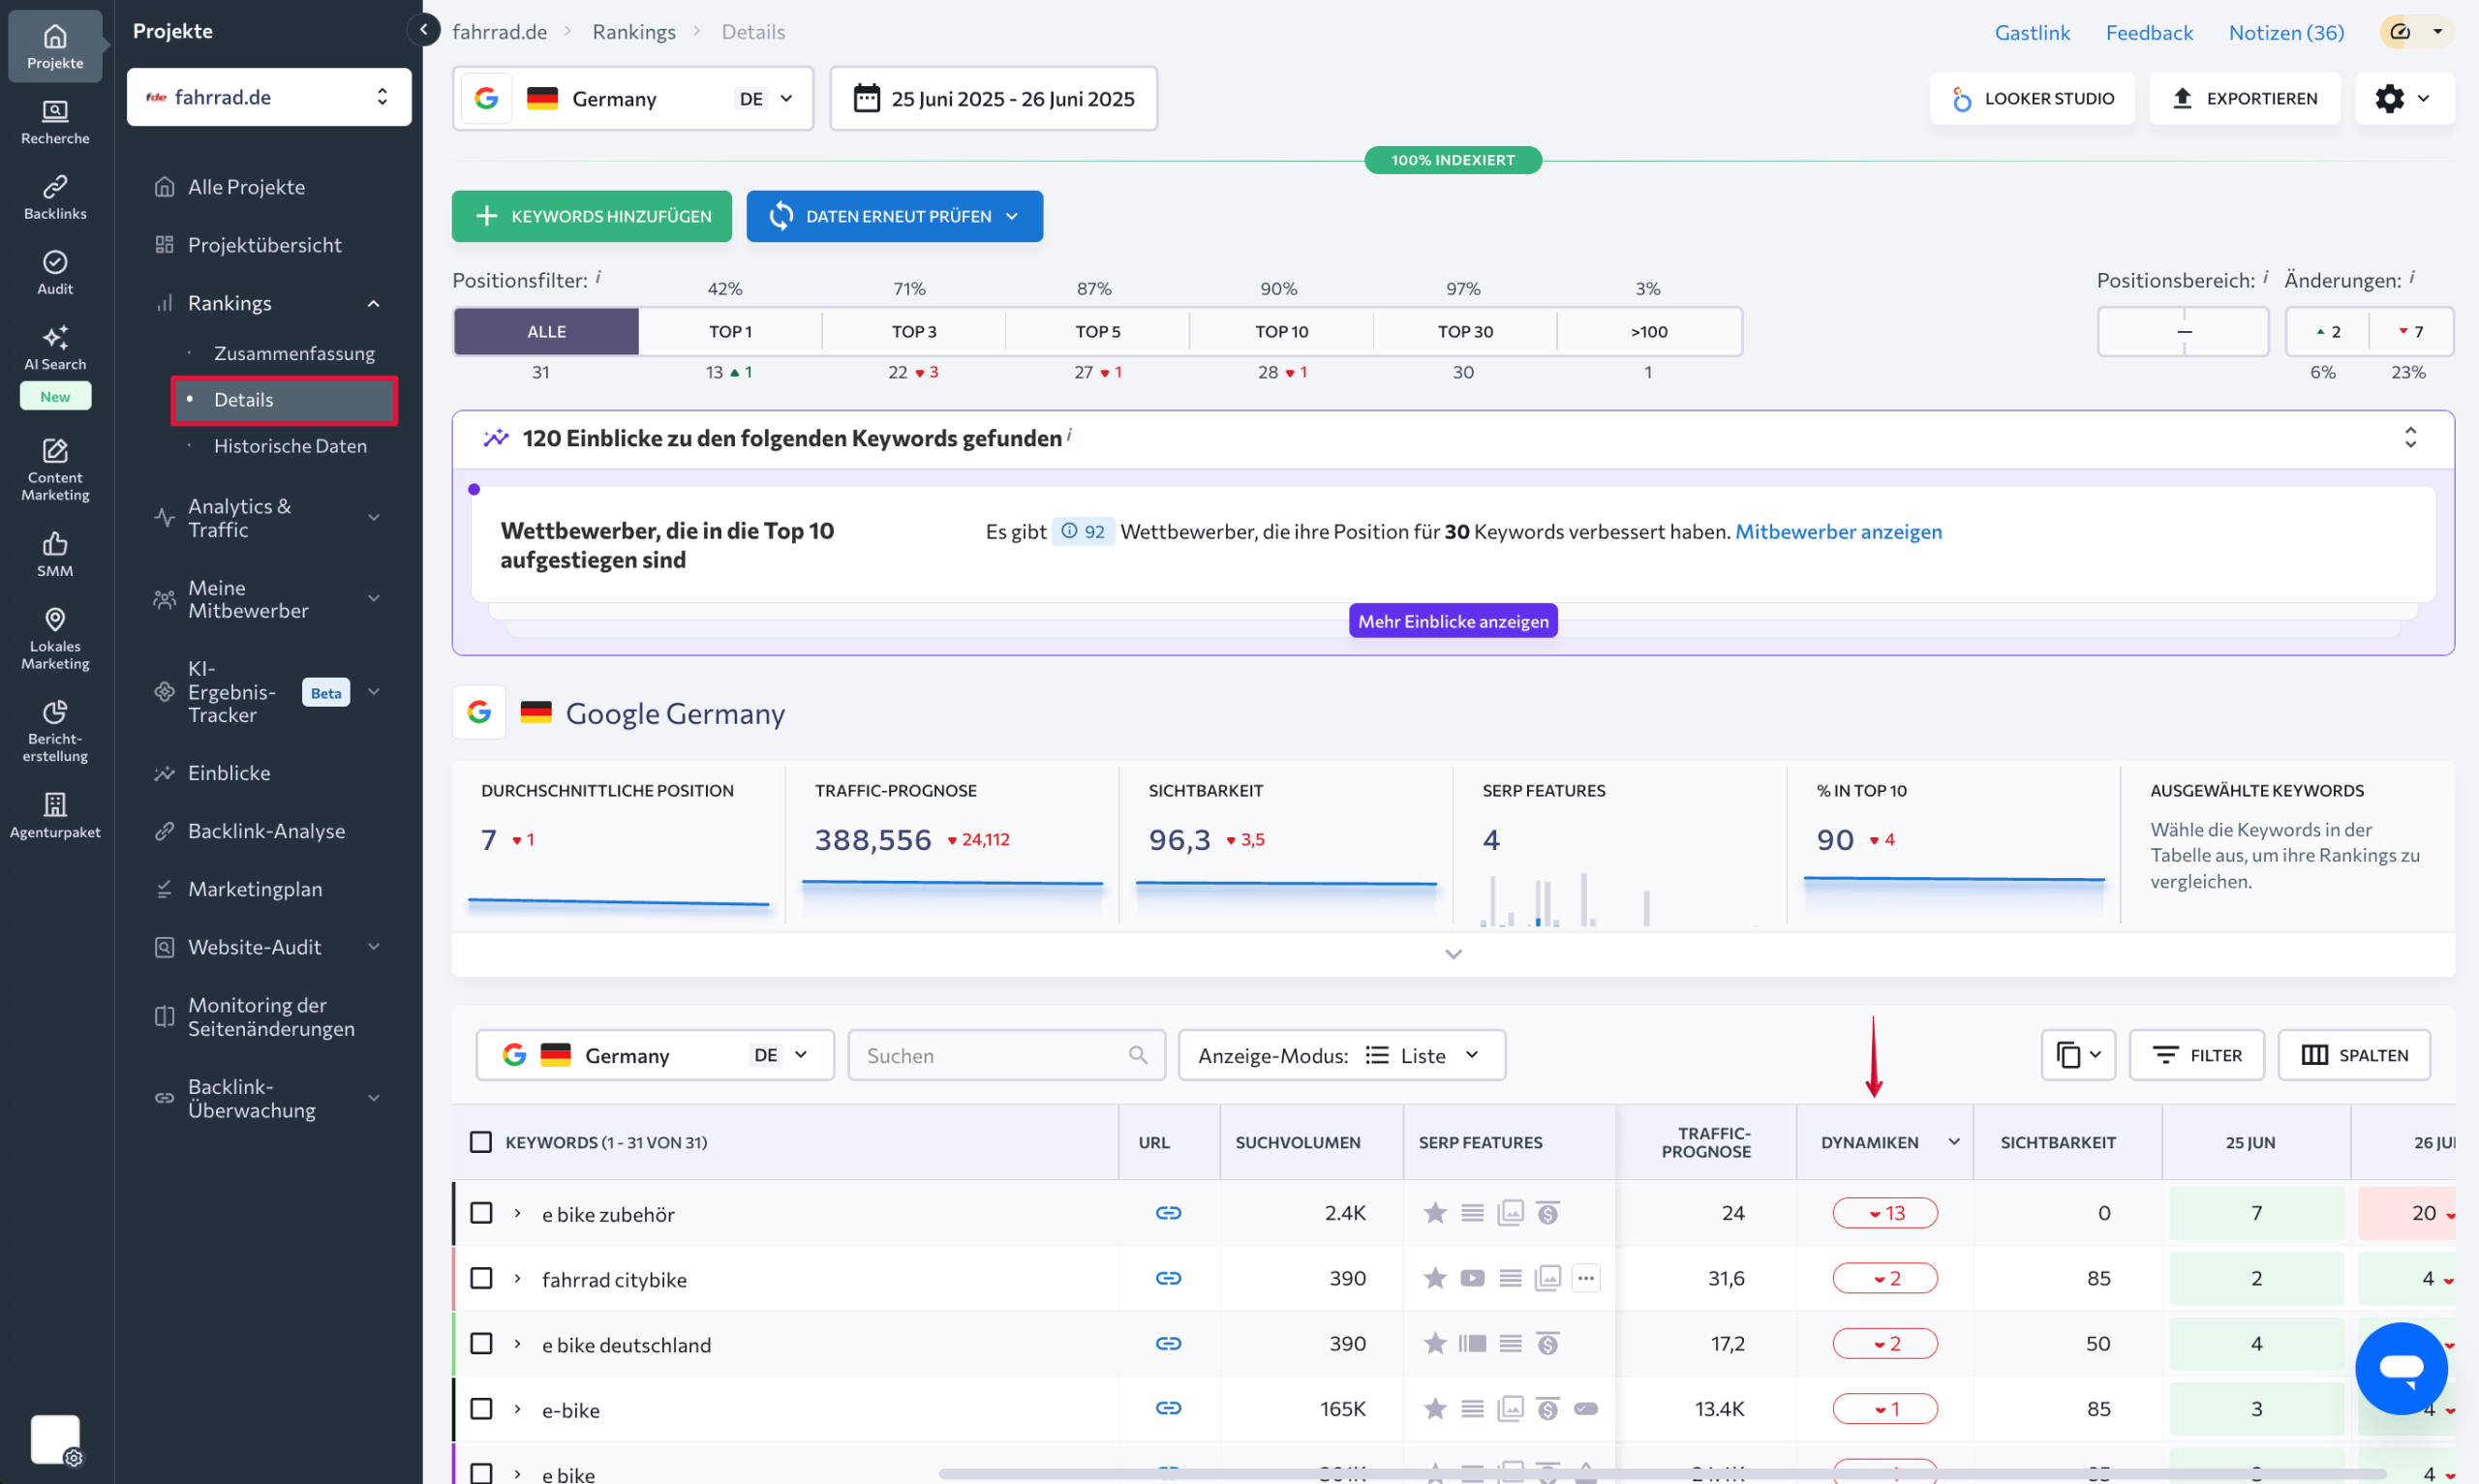Viewport: 2479px width, 1484px height.
Task: Click the info icon next to 92 competitors
Action: tap(1069, 531)
